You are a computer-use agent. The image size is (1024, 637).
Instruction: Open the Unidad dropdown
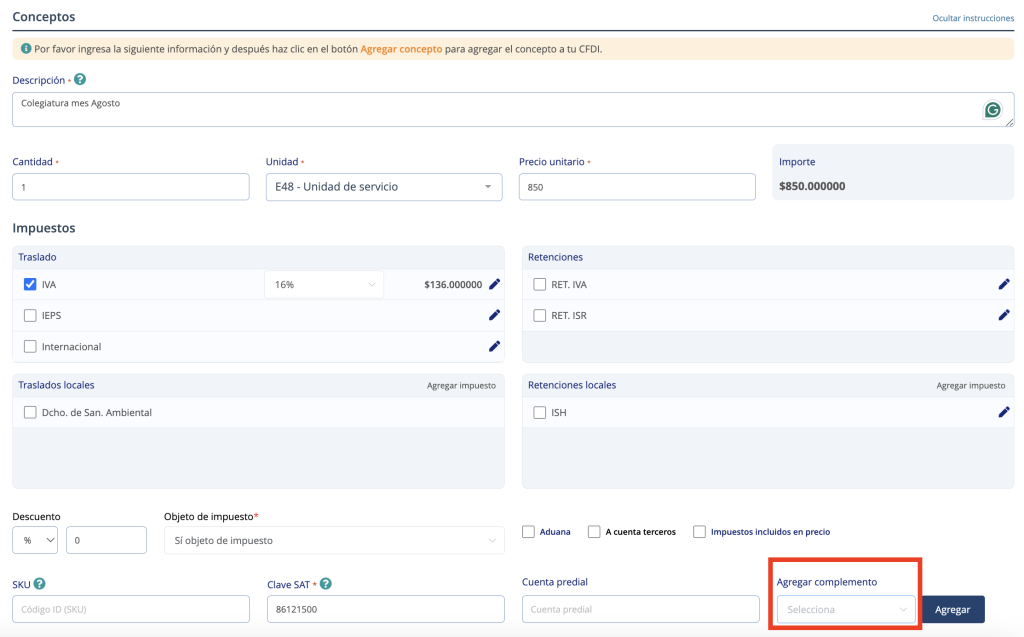pos(384,187)
